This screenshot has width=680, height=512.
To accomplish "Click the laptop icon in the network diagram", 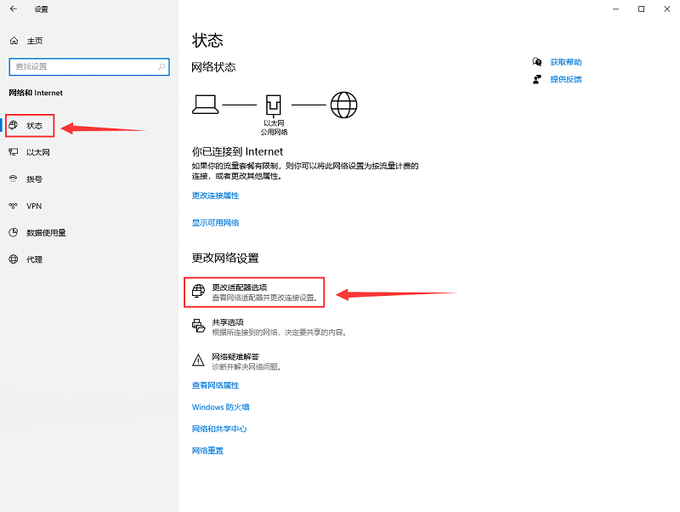I will click(x=205, y=104).
